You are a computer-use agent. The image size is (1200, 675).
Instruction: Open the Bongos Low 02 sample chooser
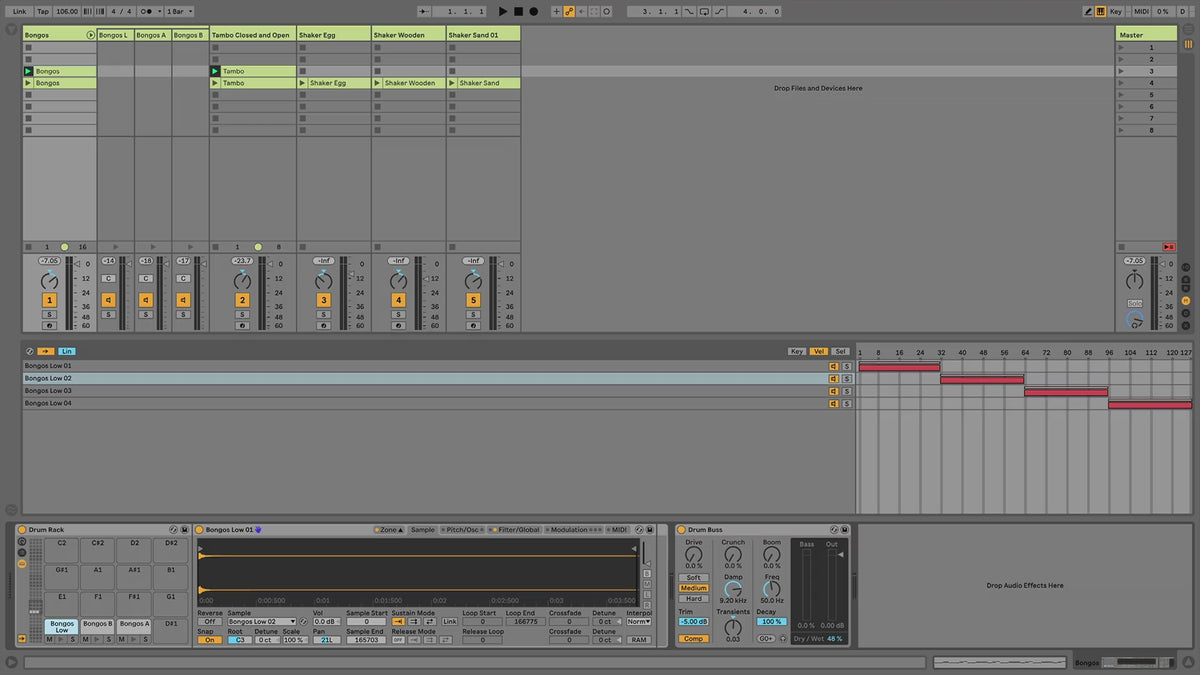261,622
